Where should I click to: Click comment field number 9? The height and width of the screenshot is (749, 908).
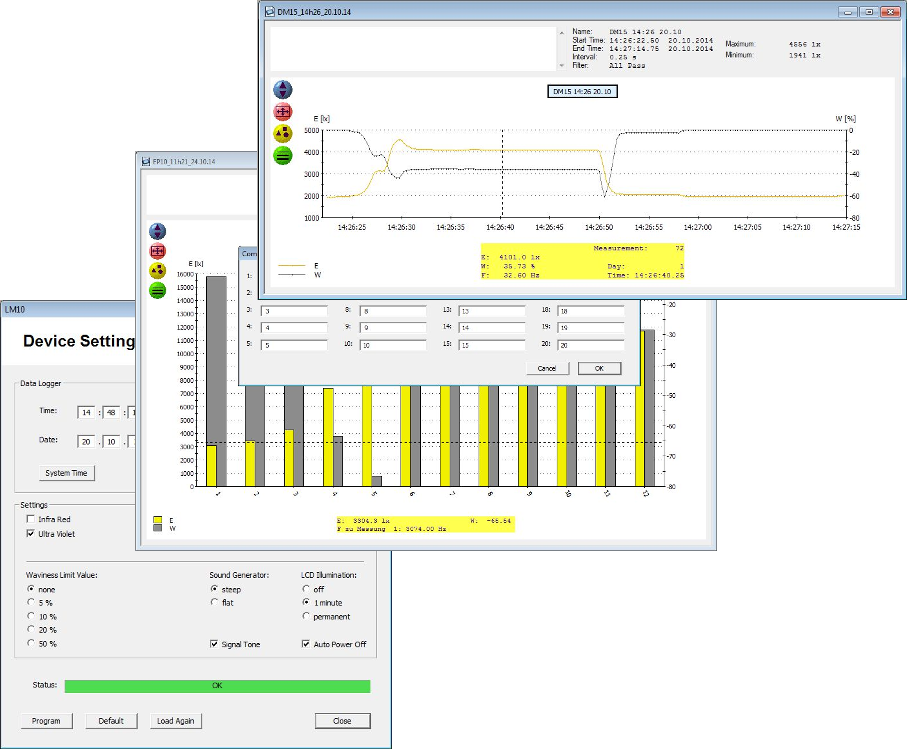tap(393, 328)
